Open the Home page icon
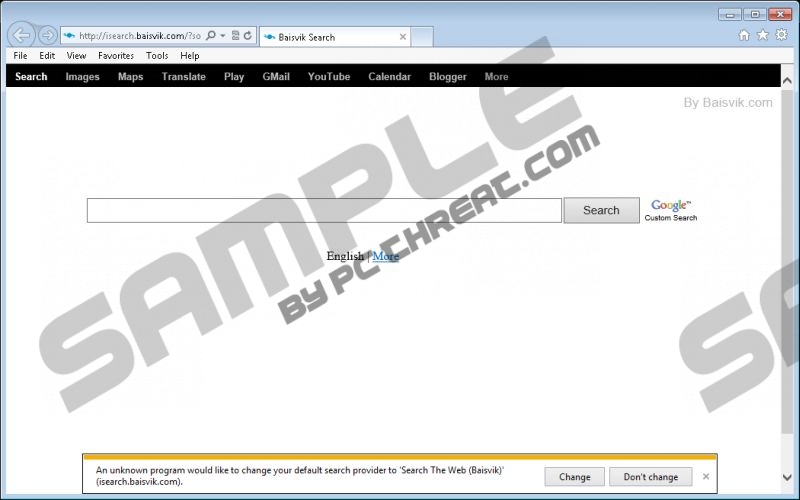Image resolution: width=800 pixels, height=500 pixels. [x=744, y=35]
